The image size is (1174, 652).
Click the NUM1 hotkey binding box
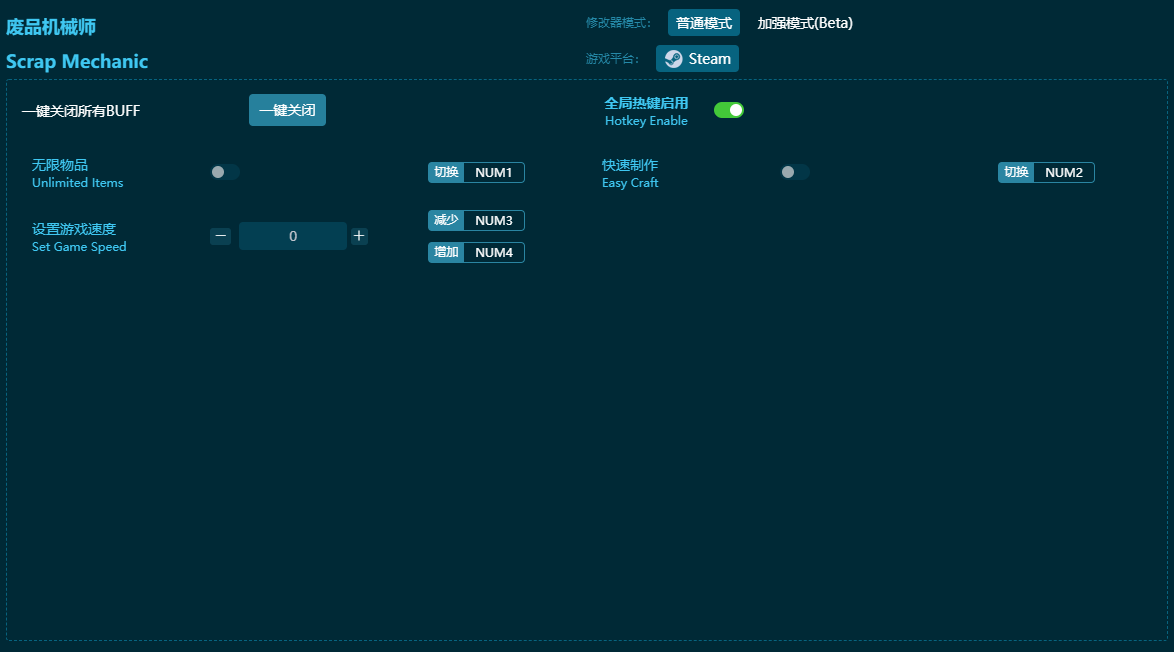click(493, 172)
